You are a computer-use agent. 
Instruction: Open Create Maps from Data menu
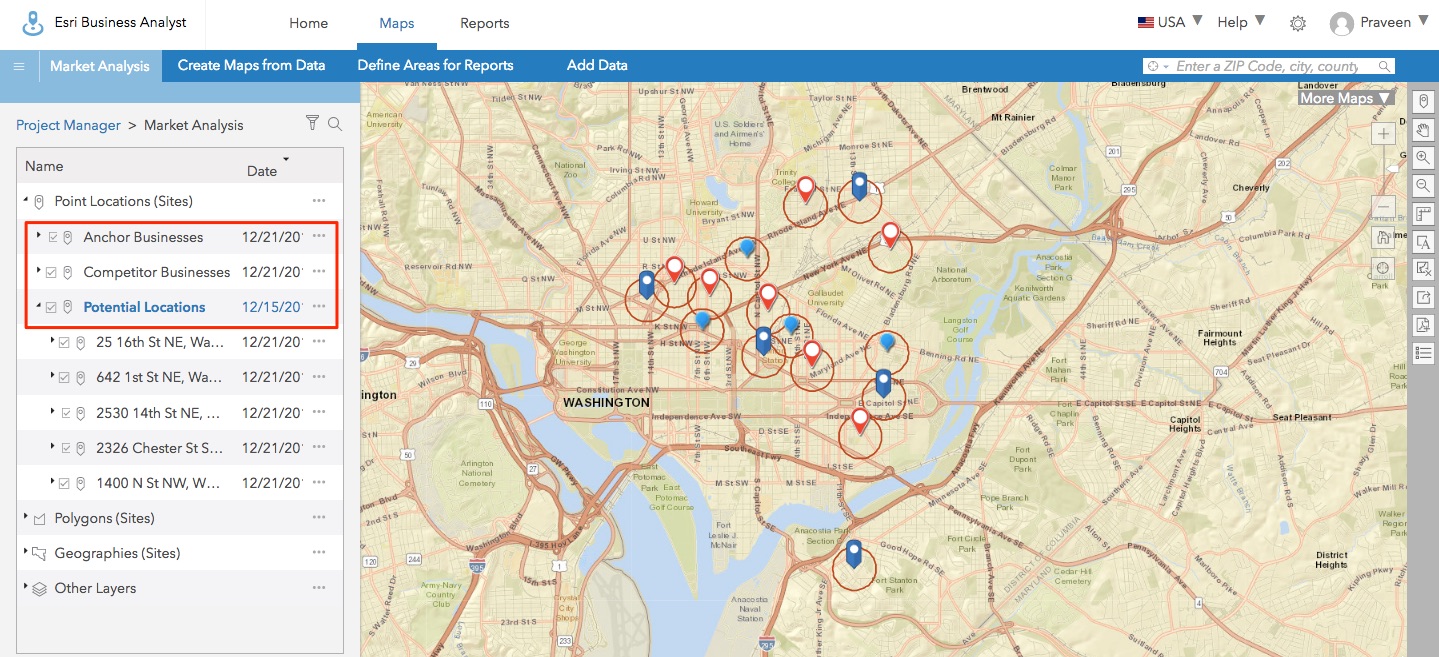point(252,66)
